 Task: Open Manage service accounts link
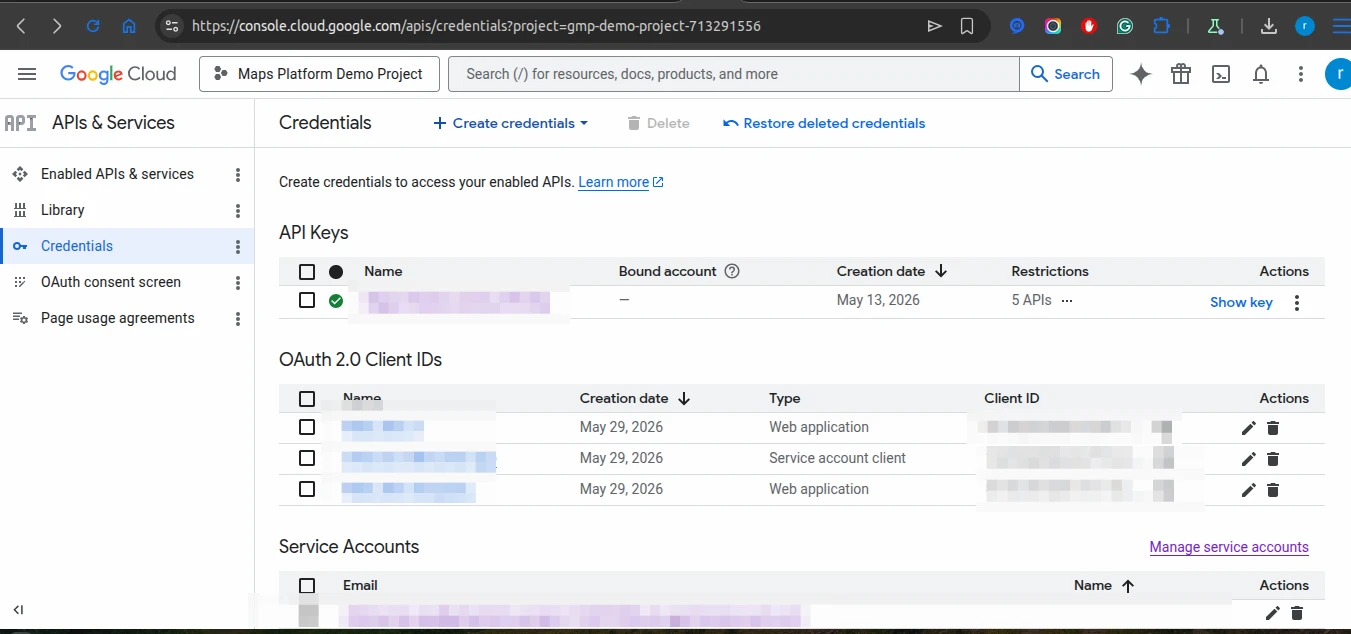coord(1229,547)
